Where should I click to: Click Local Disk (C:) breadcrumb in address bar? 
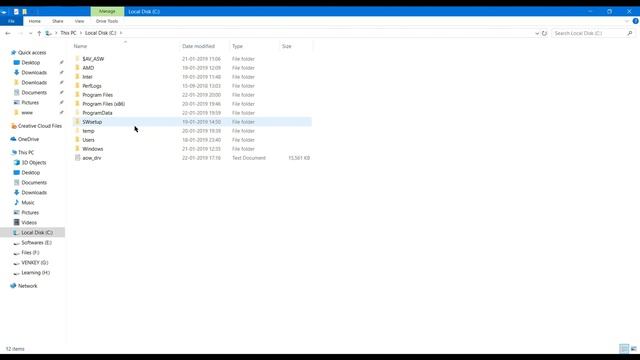coord(100,33)
